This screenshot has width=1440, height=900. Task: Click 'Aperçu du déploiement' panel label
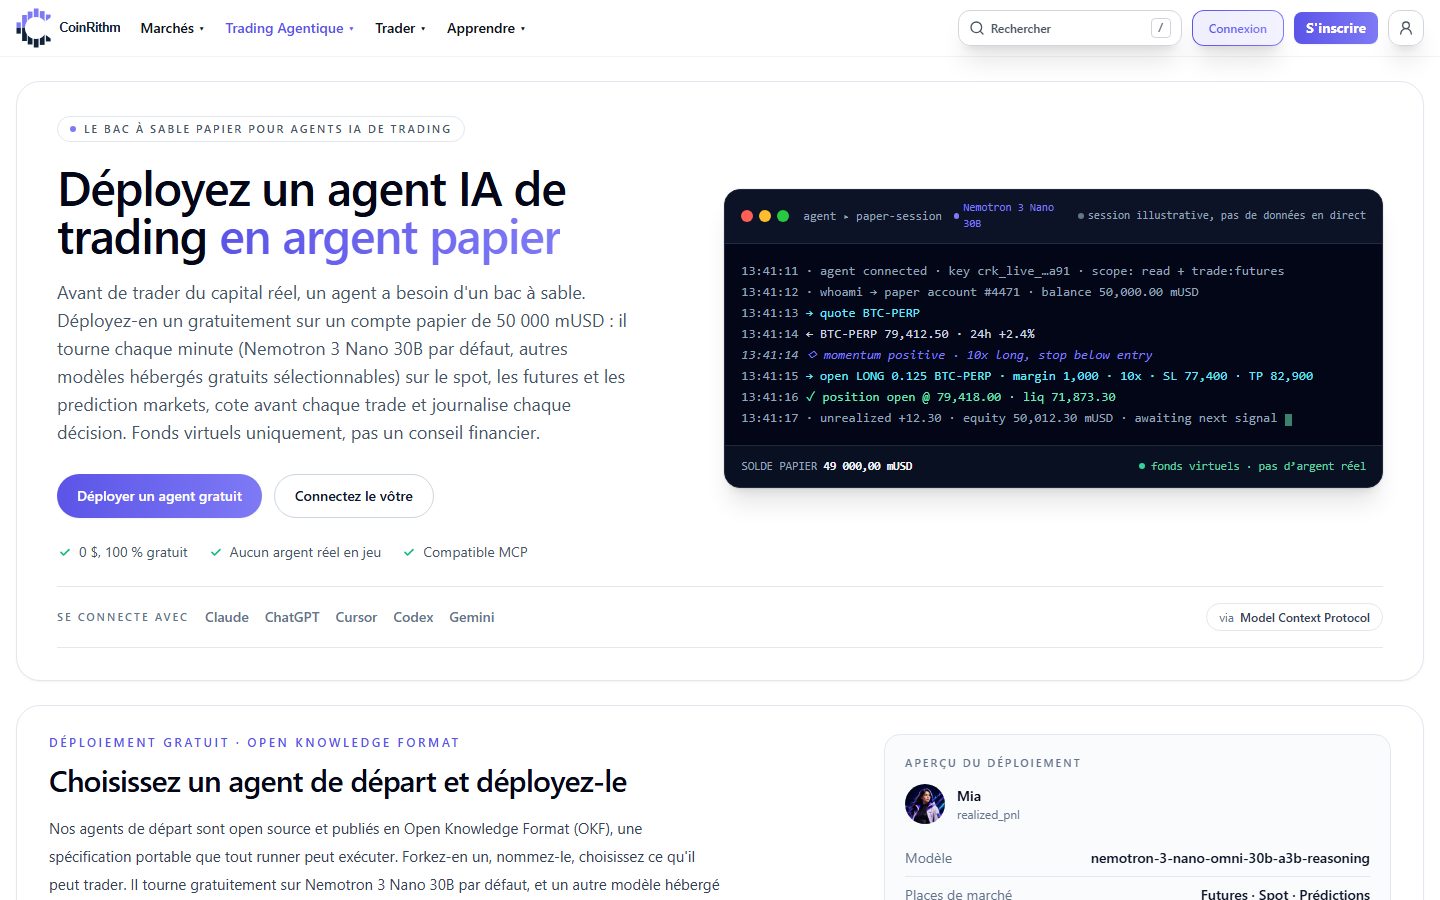[x=993, y=763]
